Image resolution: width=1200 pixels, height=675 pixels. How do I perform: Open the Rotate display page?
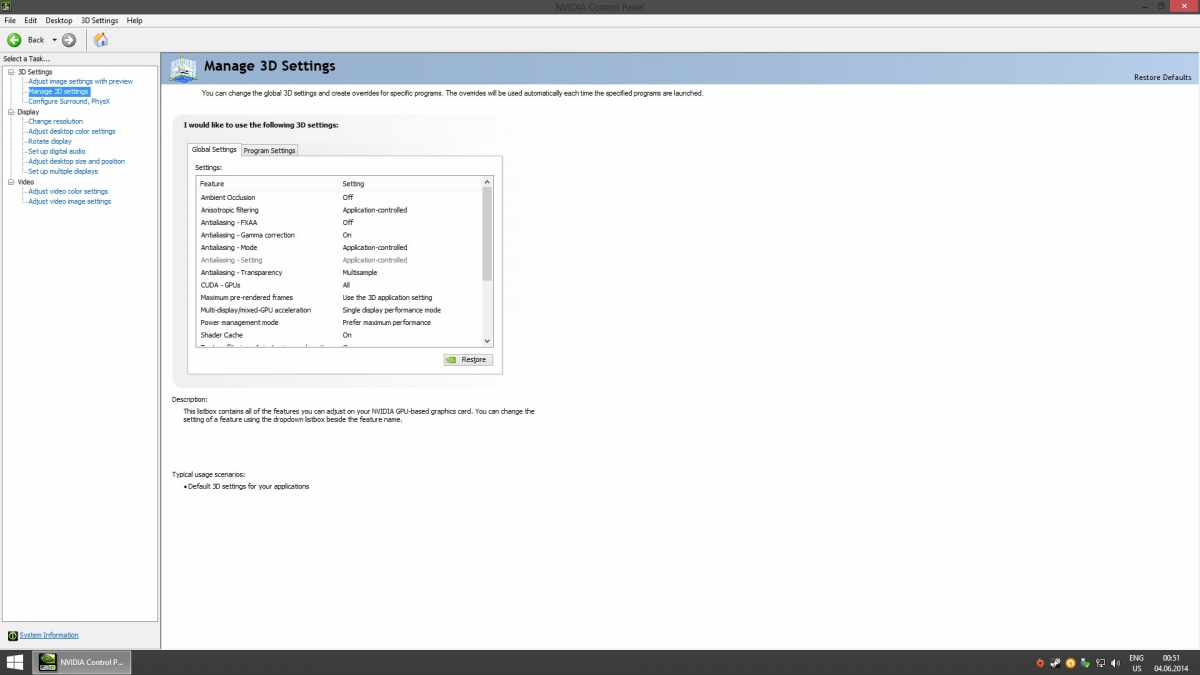(x=50, y=141)
